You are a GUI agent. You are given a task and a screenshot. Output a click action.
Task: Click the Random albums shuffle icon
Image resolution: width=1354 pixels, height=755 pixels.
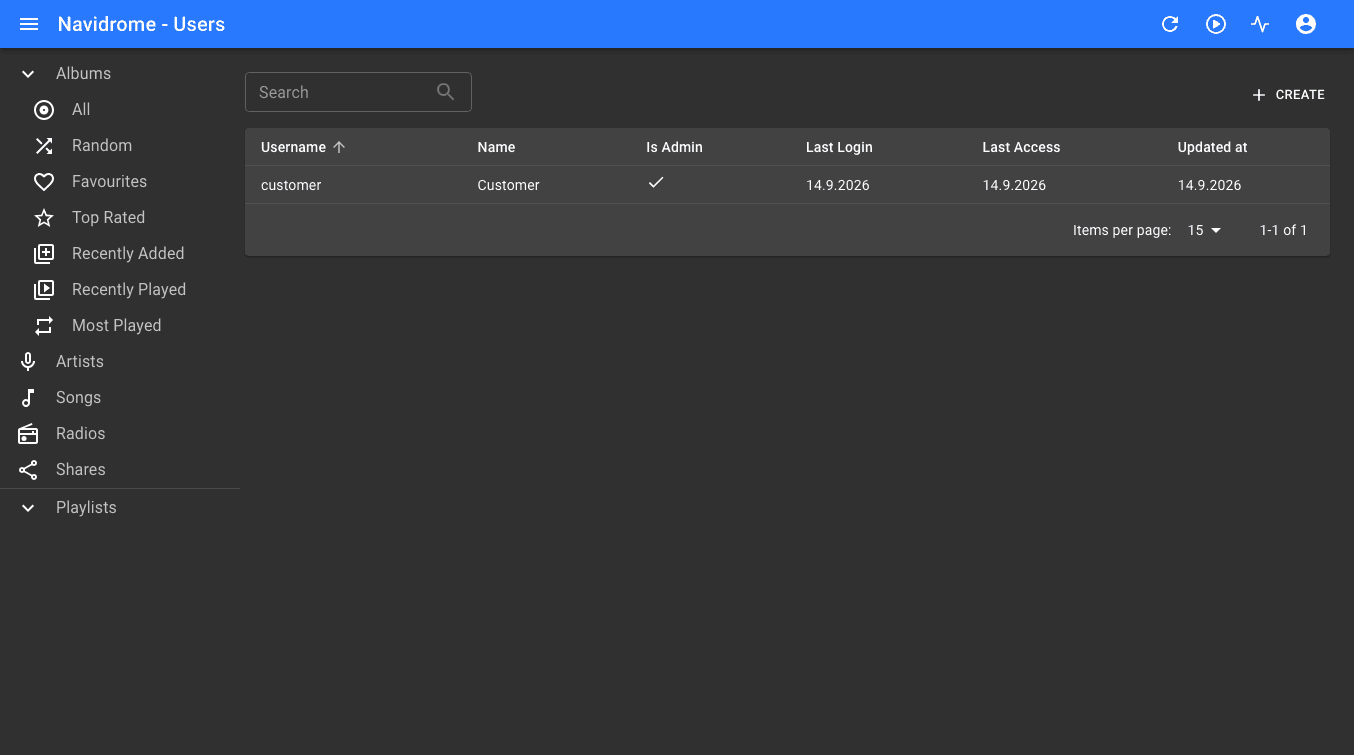pos(44,146)
